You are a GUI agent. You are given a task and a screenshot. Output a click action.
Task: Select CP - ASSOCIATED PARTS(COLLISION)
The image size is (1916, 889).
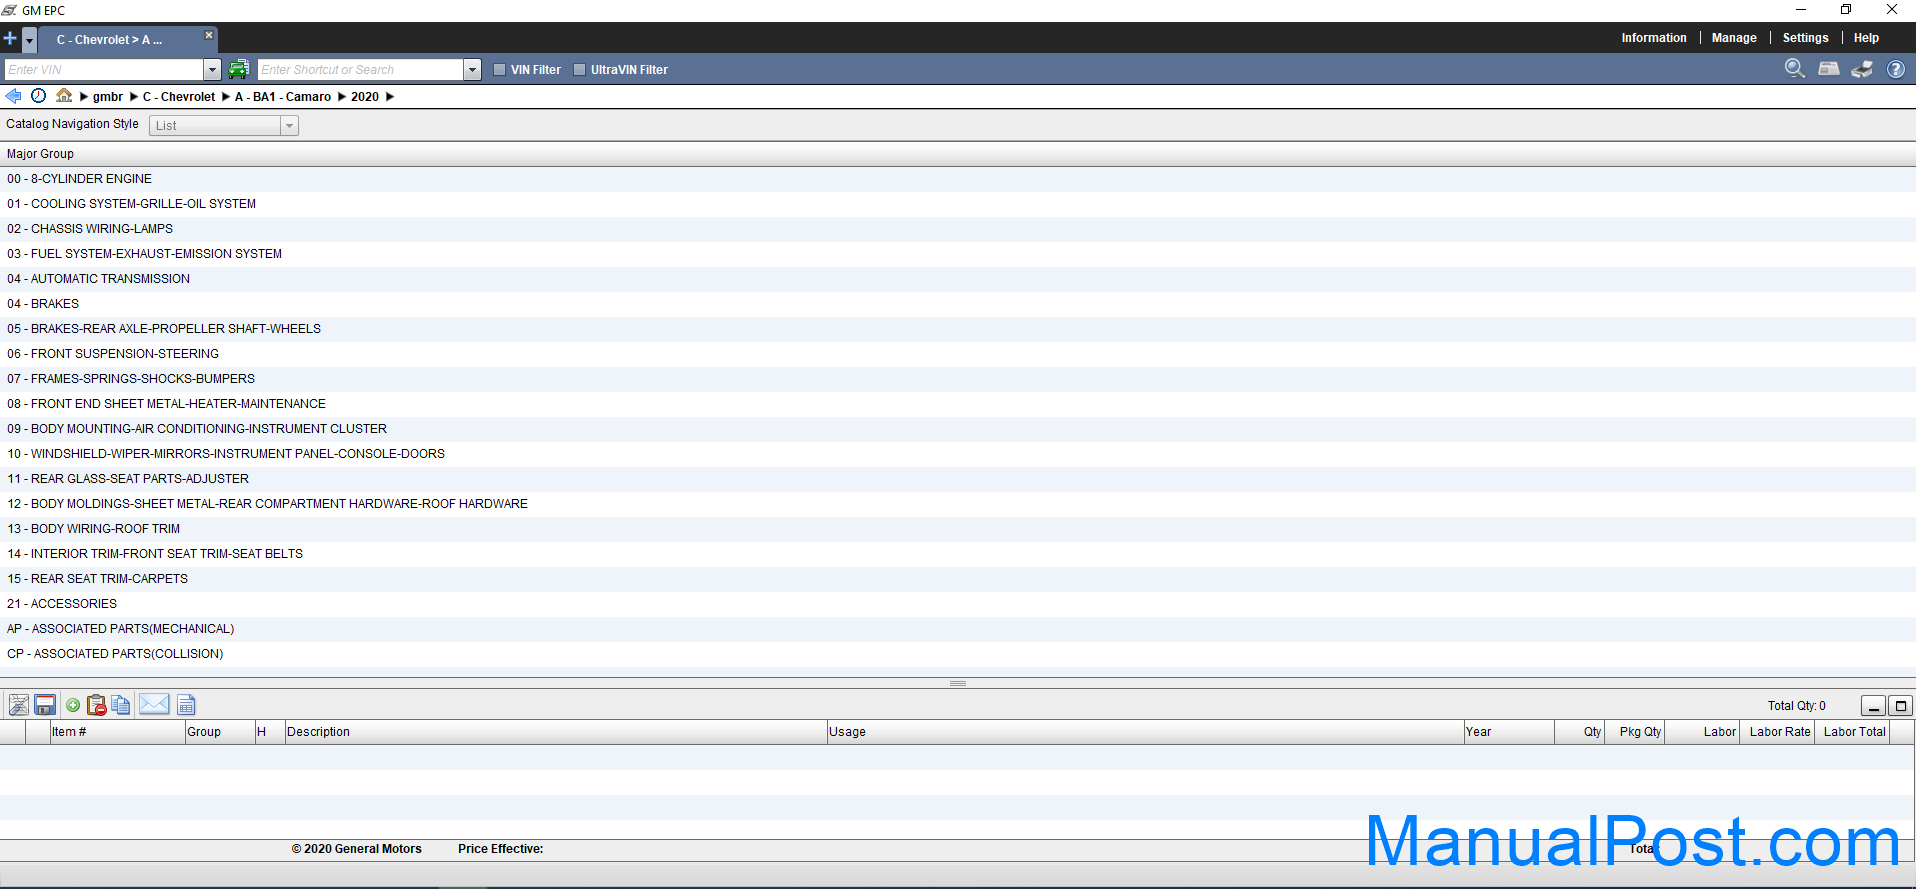click(x=958, y=654)
